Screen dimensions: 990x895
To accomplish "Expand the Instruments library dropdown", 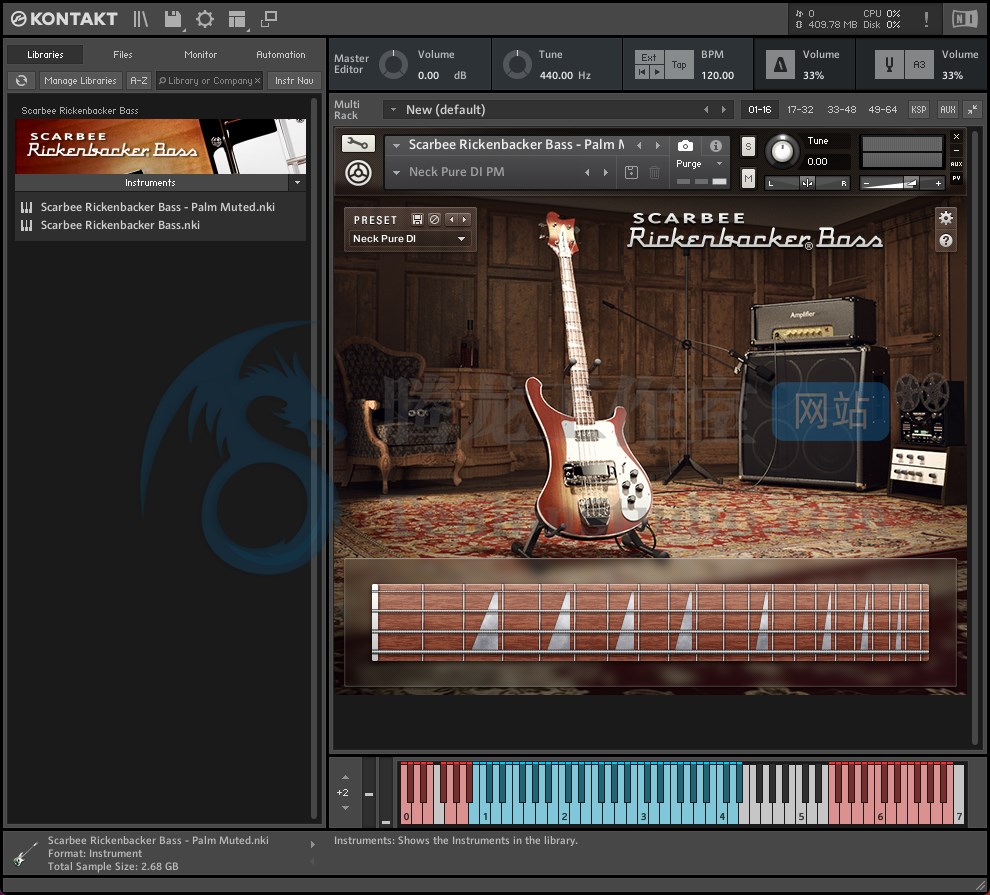I will pos(297,182).
